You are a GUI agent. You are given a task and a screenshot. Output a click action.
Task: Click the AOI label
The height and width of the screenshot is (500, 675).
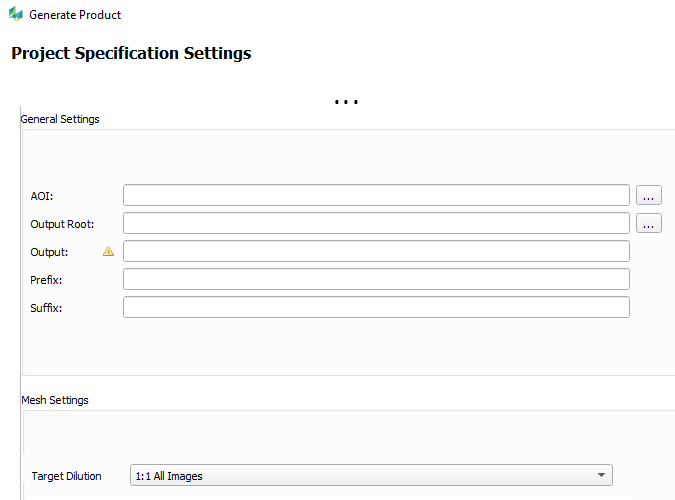point(42,196)
